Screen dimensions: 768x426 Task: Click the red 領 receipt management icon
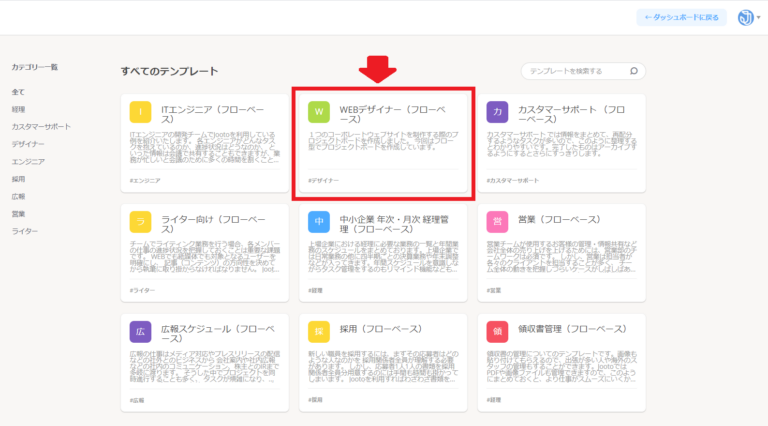497,331
